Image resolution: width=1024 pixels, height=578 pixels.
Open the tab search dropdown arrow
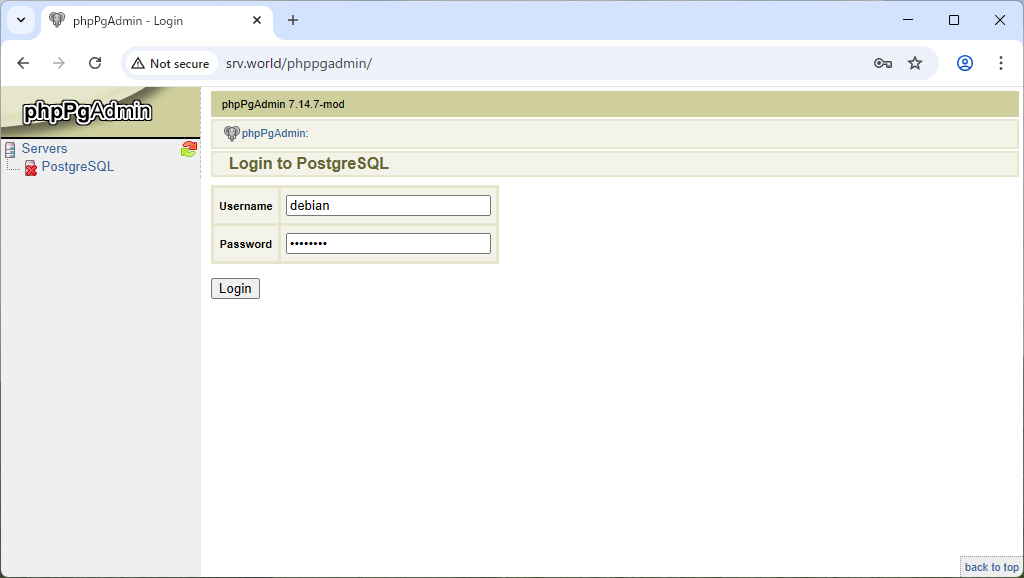point(20,20)
